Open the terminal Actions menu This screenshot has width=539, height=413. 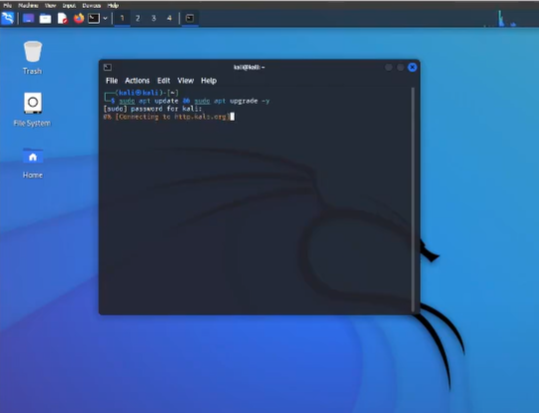(x=137, y=81)
